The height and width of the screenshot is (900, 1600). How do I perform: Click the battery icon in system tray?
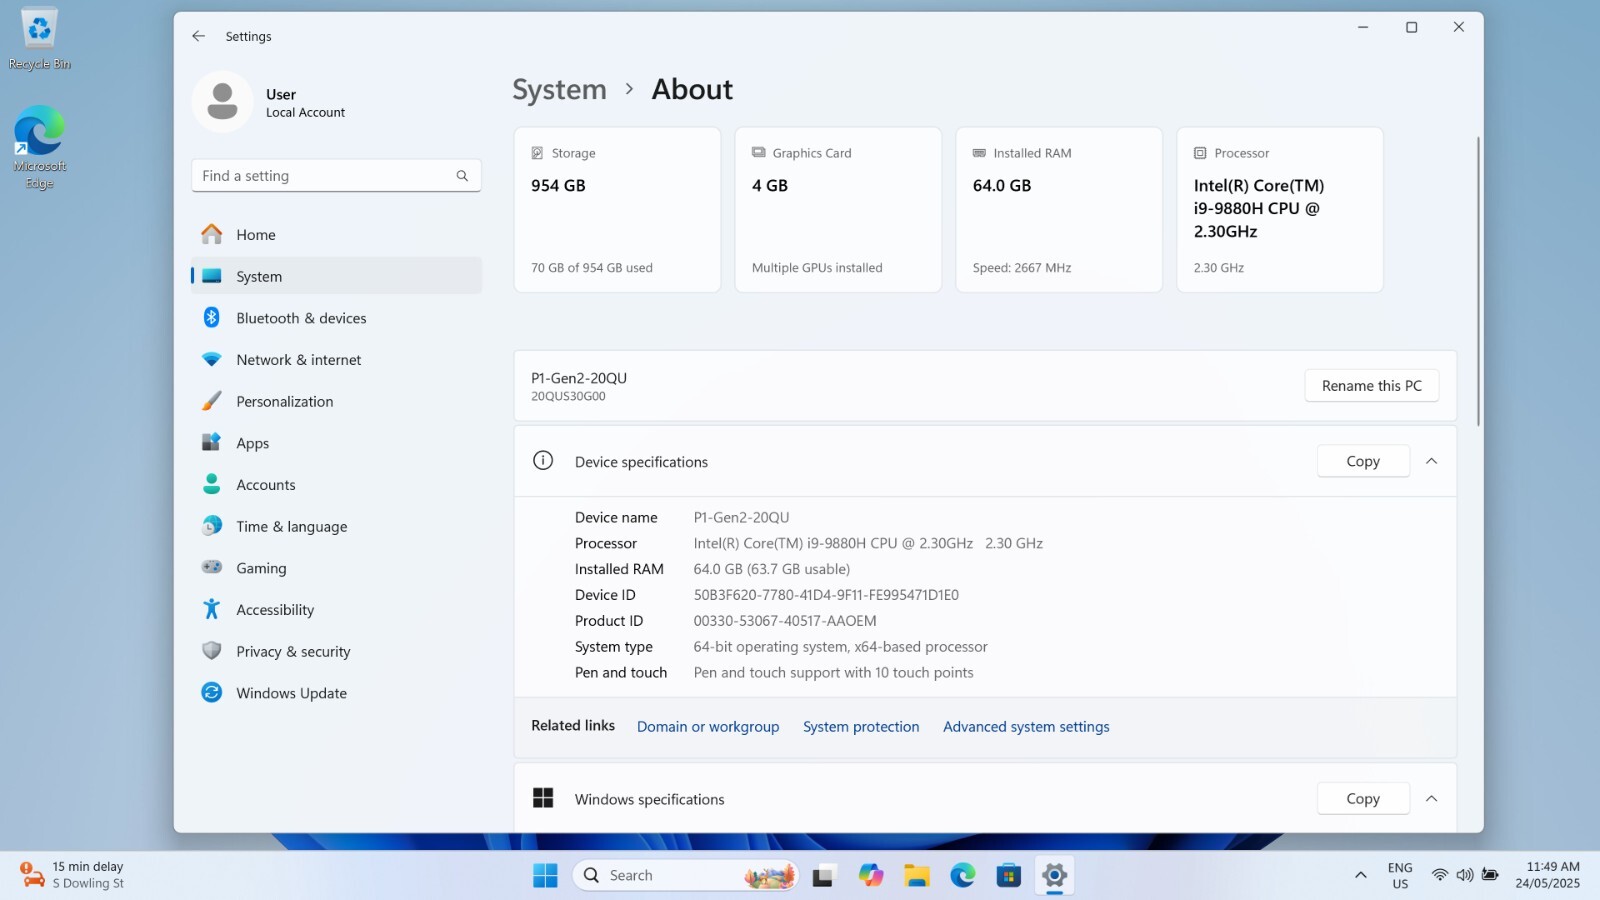coord(1490,875)
